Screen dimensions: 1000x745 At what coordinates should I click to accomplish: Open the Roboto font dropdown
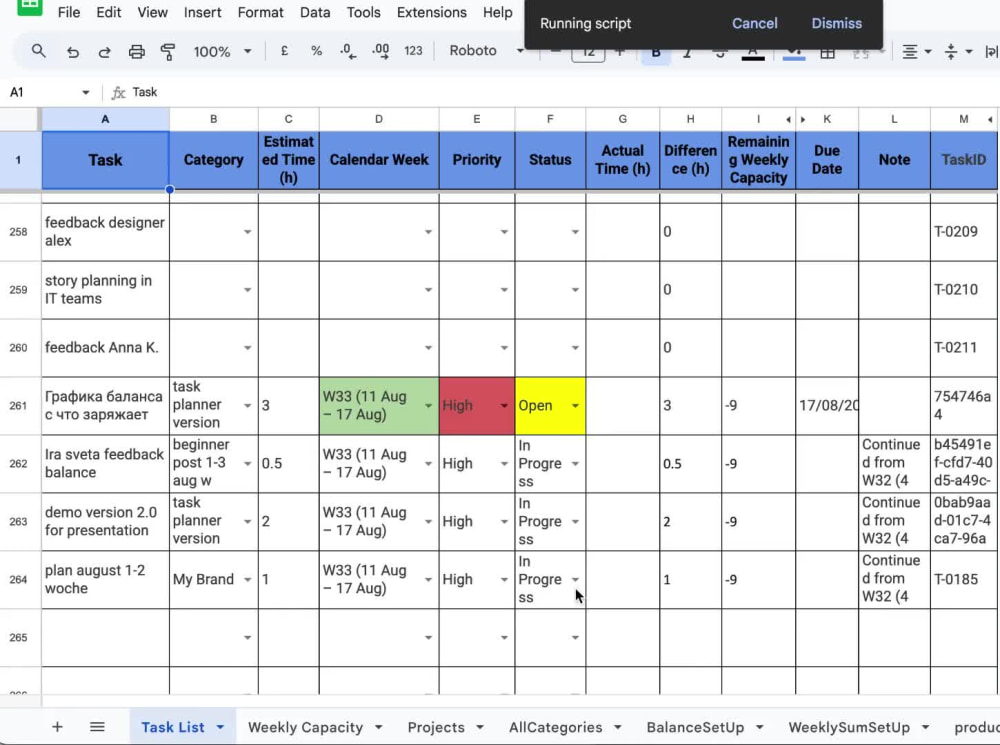486,51
